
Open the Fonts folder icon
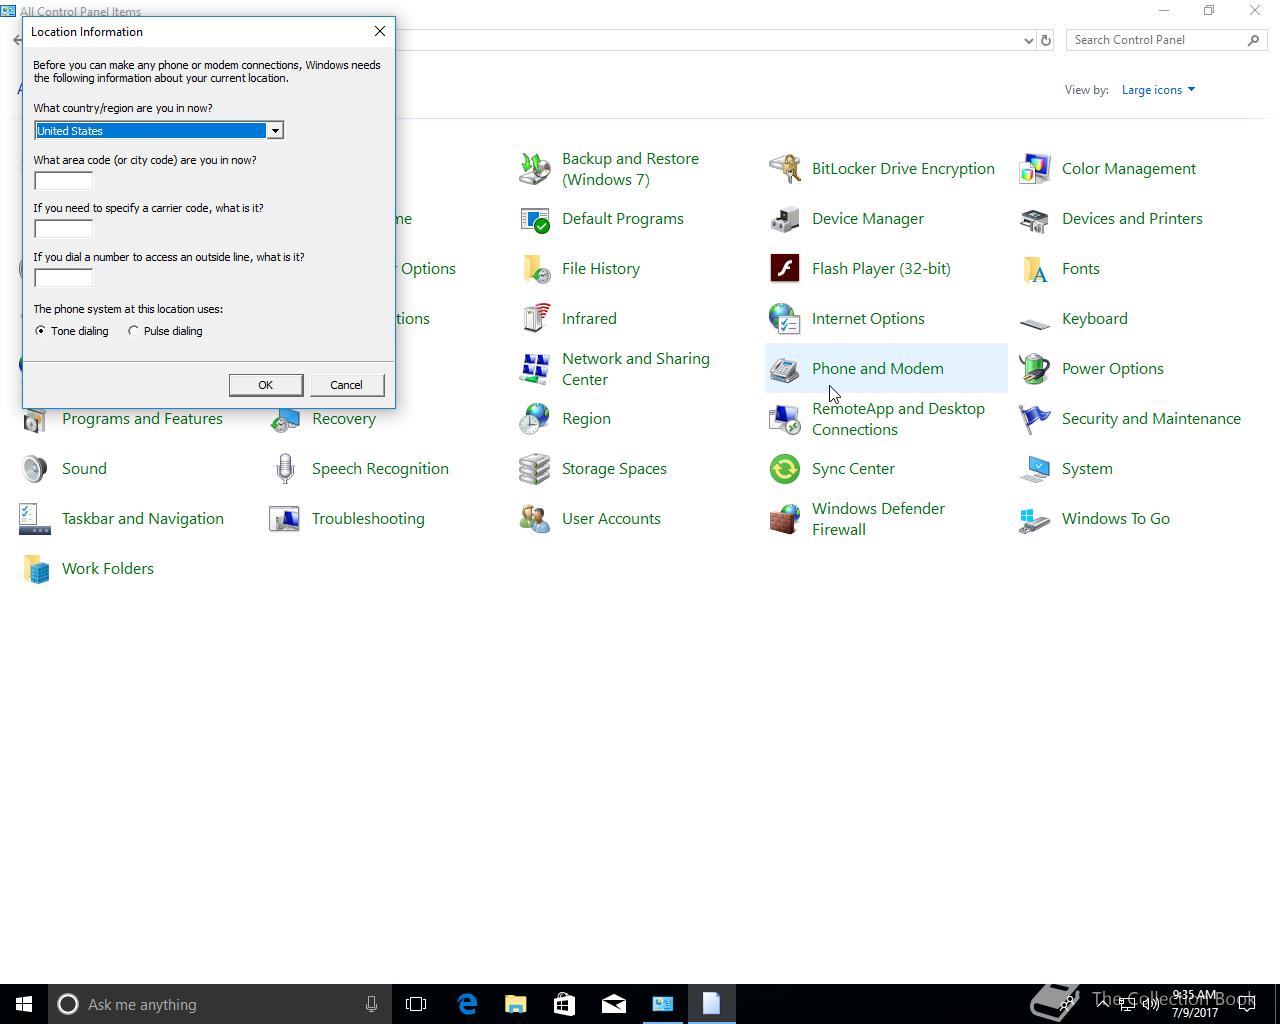click(x=1035, y=269)
